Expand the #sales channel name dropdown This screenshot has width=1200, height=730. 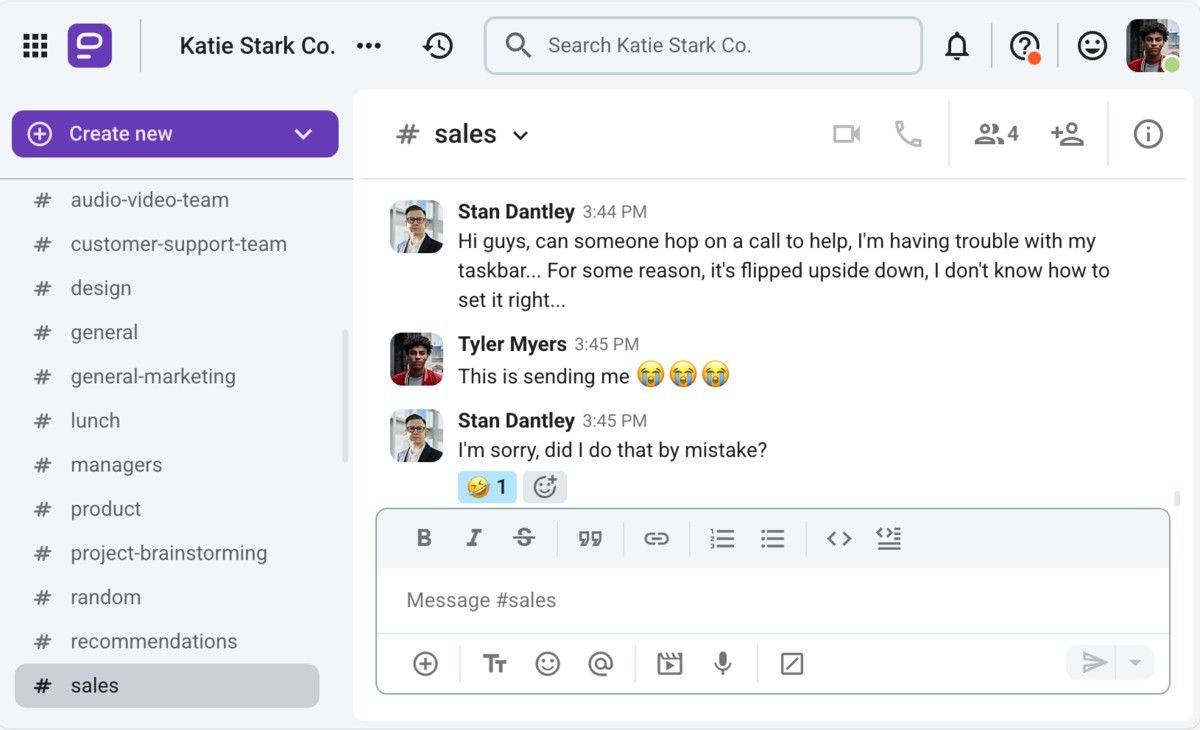pyautogui.click(x=520, y=134)
